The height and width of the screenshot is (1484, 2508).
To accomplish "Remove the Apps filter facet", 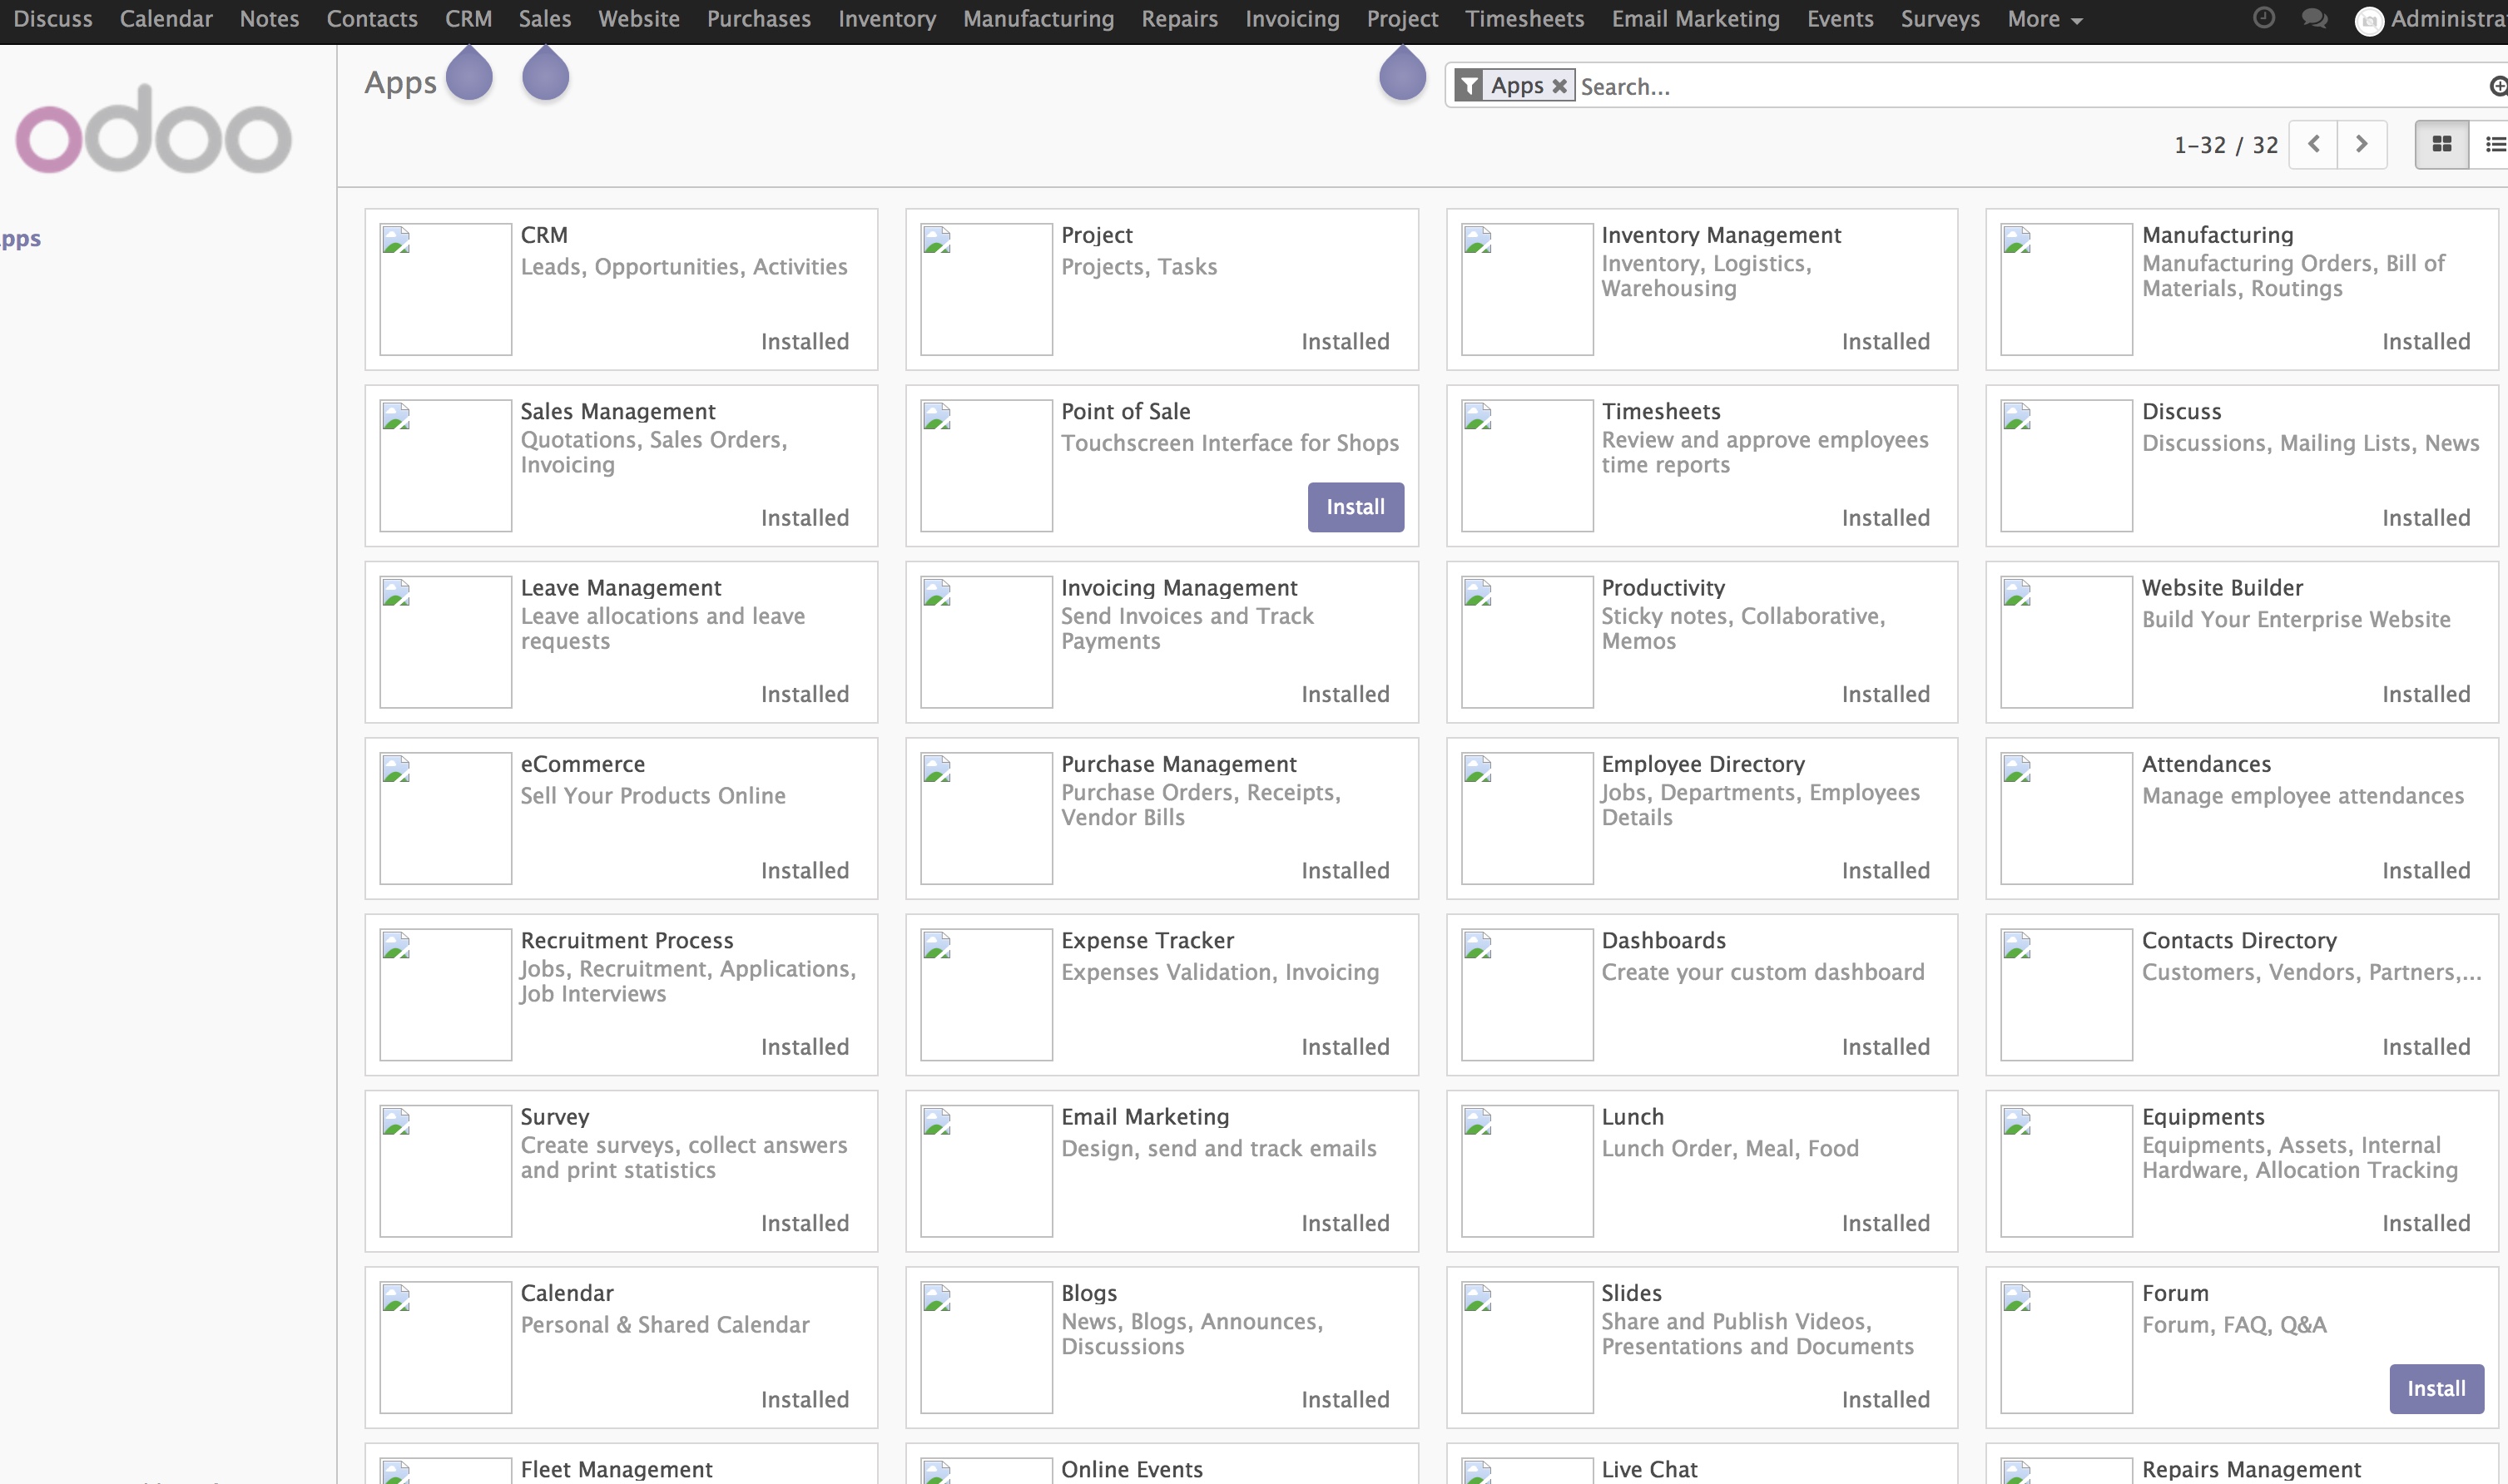I will click(1559, 86).
